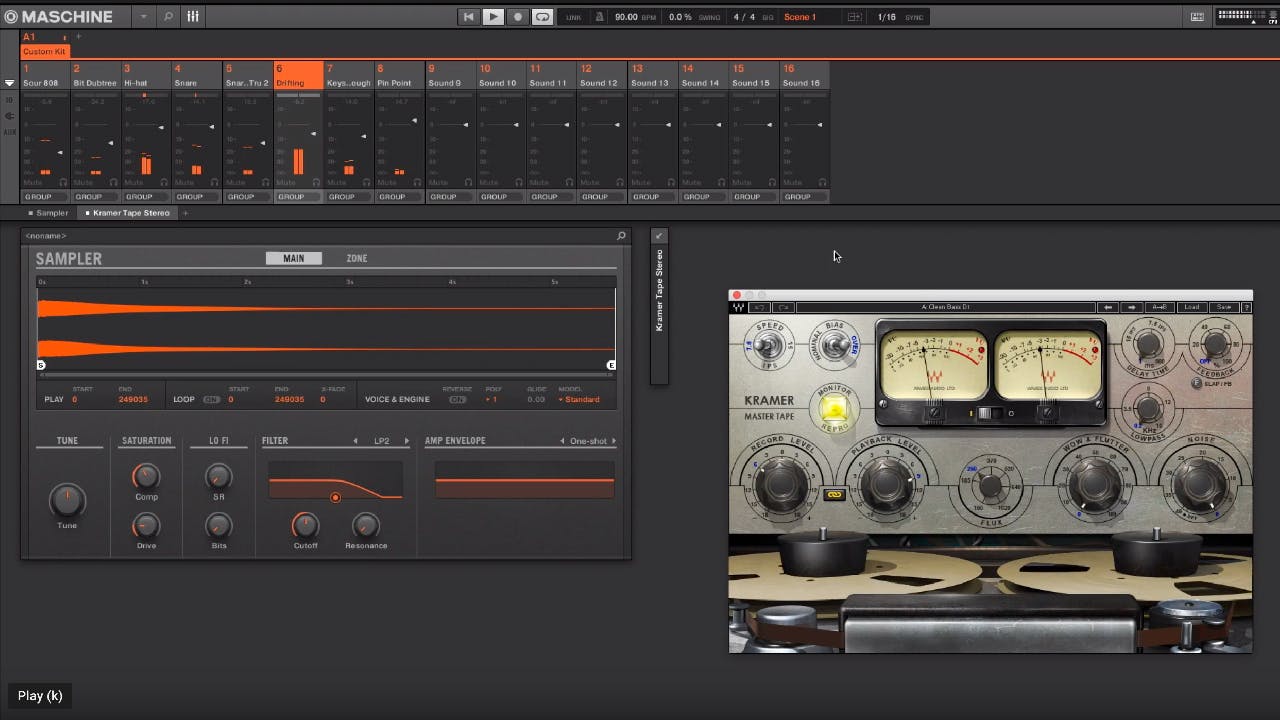The height and width of the screenshot is (720, 1280).
Task: Mute the Drifting channel
Action: 286,182
